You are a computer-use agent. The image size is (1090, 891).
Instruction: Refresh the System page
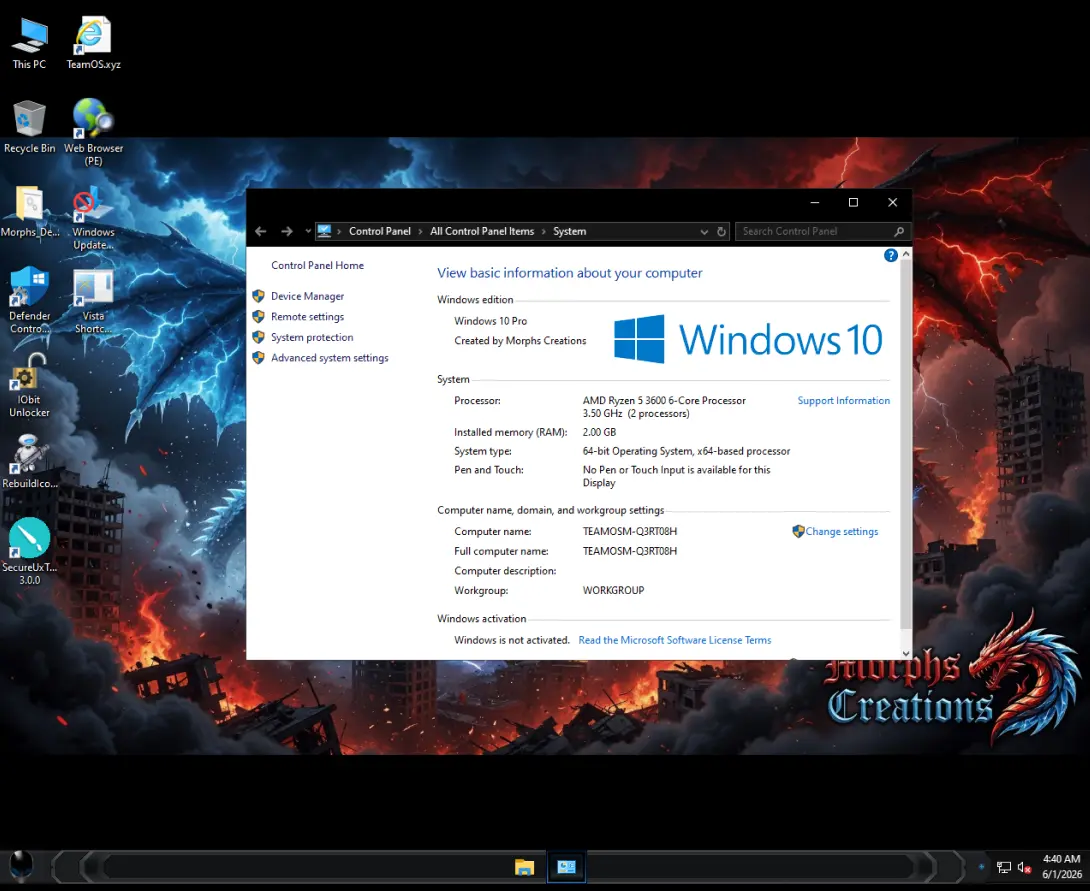tap(722, 231)
